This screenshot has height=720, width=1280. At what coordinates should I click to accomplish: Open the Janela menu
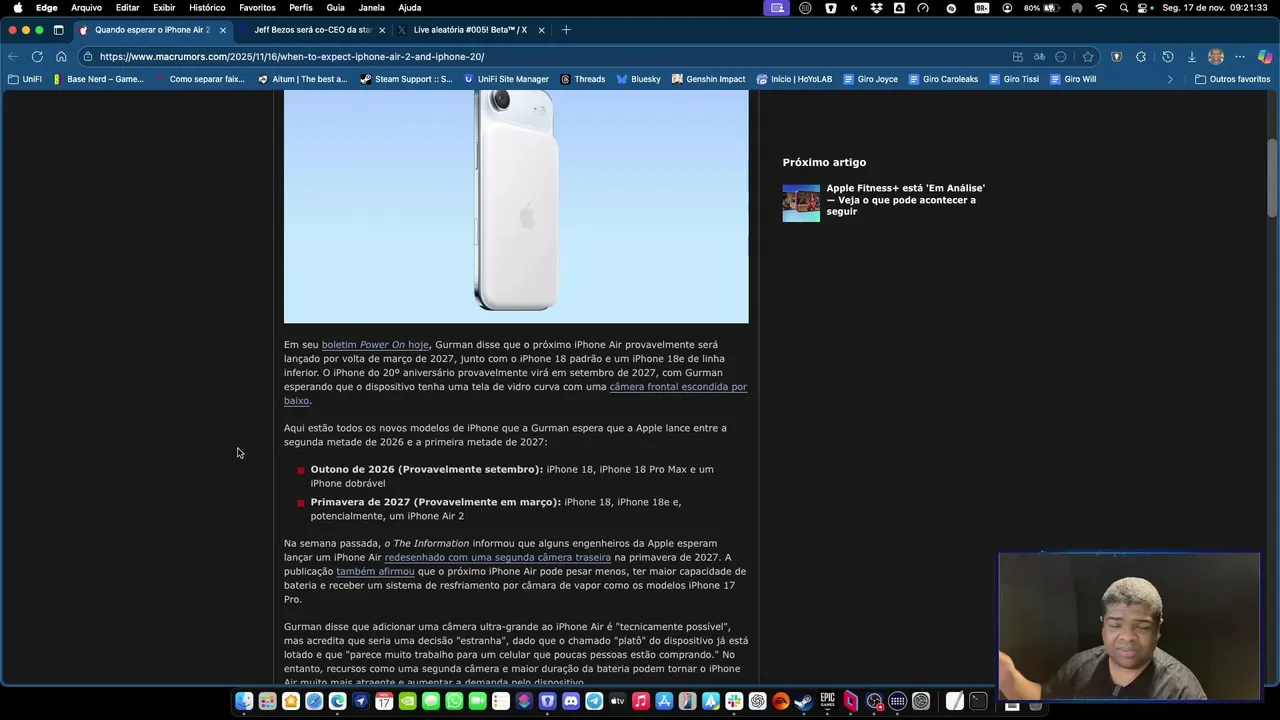[371, 8]
